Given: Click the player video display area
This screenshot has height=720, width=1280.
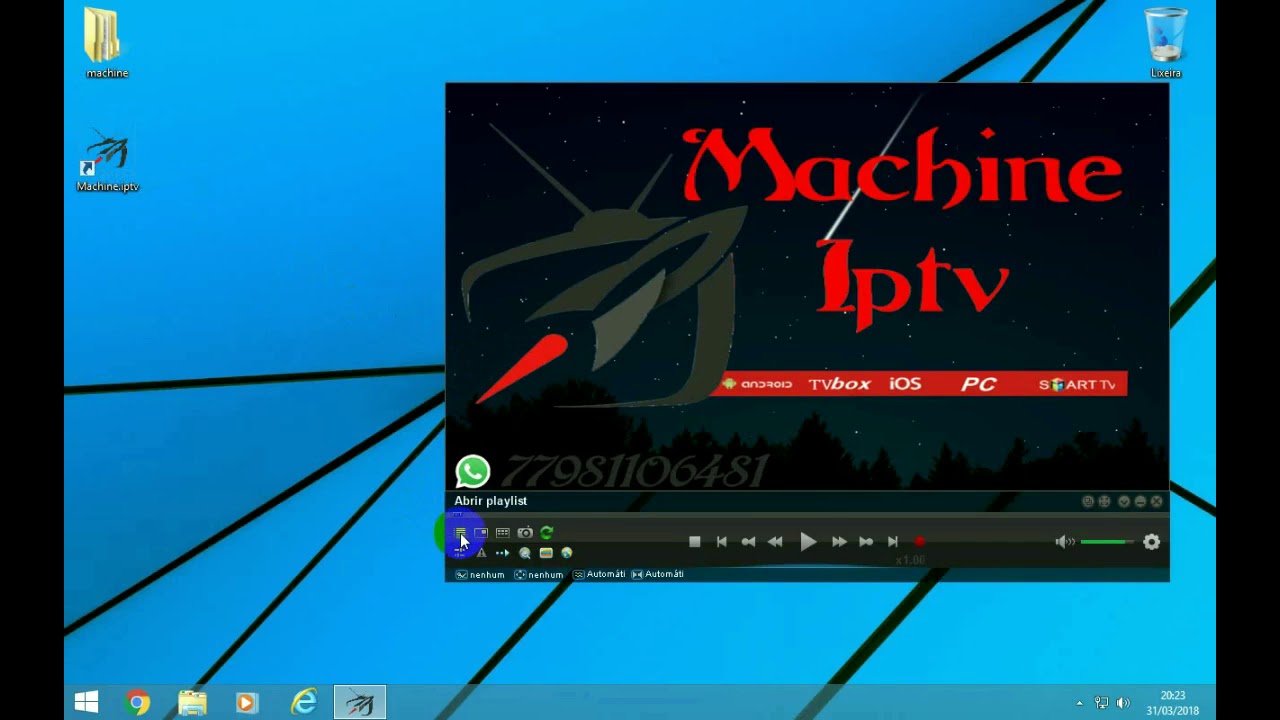Looking at the screenshot, I should click(x=807, y=287).
